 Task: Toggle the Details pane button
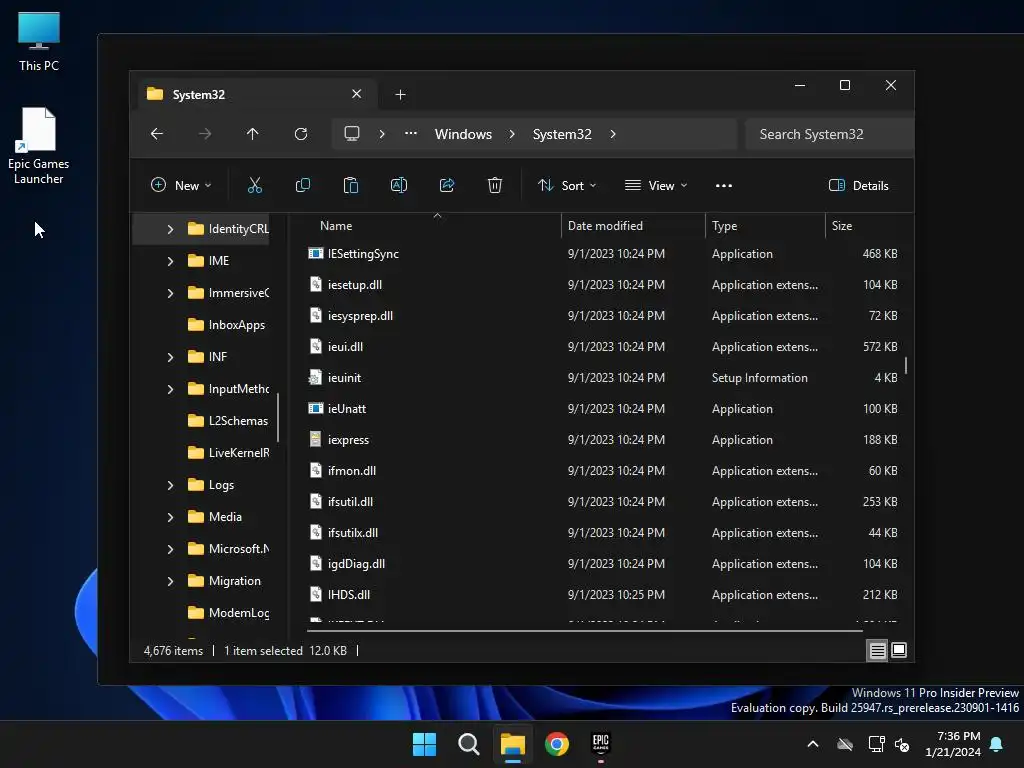[859, 185]
